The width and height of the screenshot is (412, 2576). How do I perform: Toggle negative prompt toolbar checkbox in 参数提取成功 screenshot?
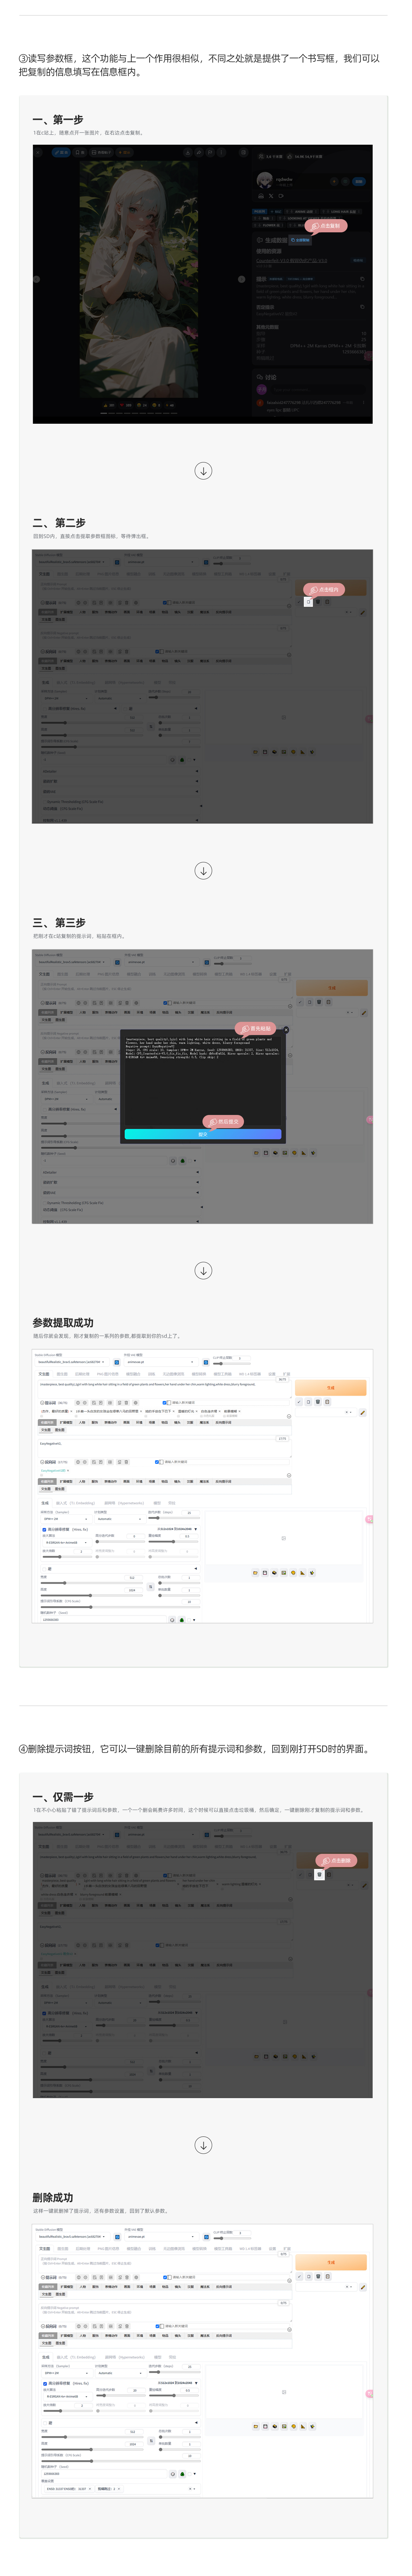pyautogui.click(x=157, y=1462)
